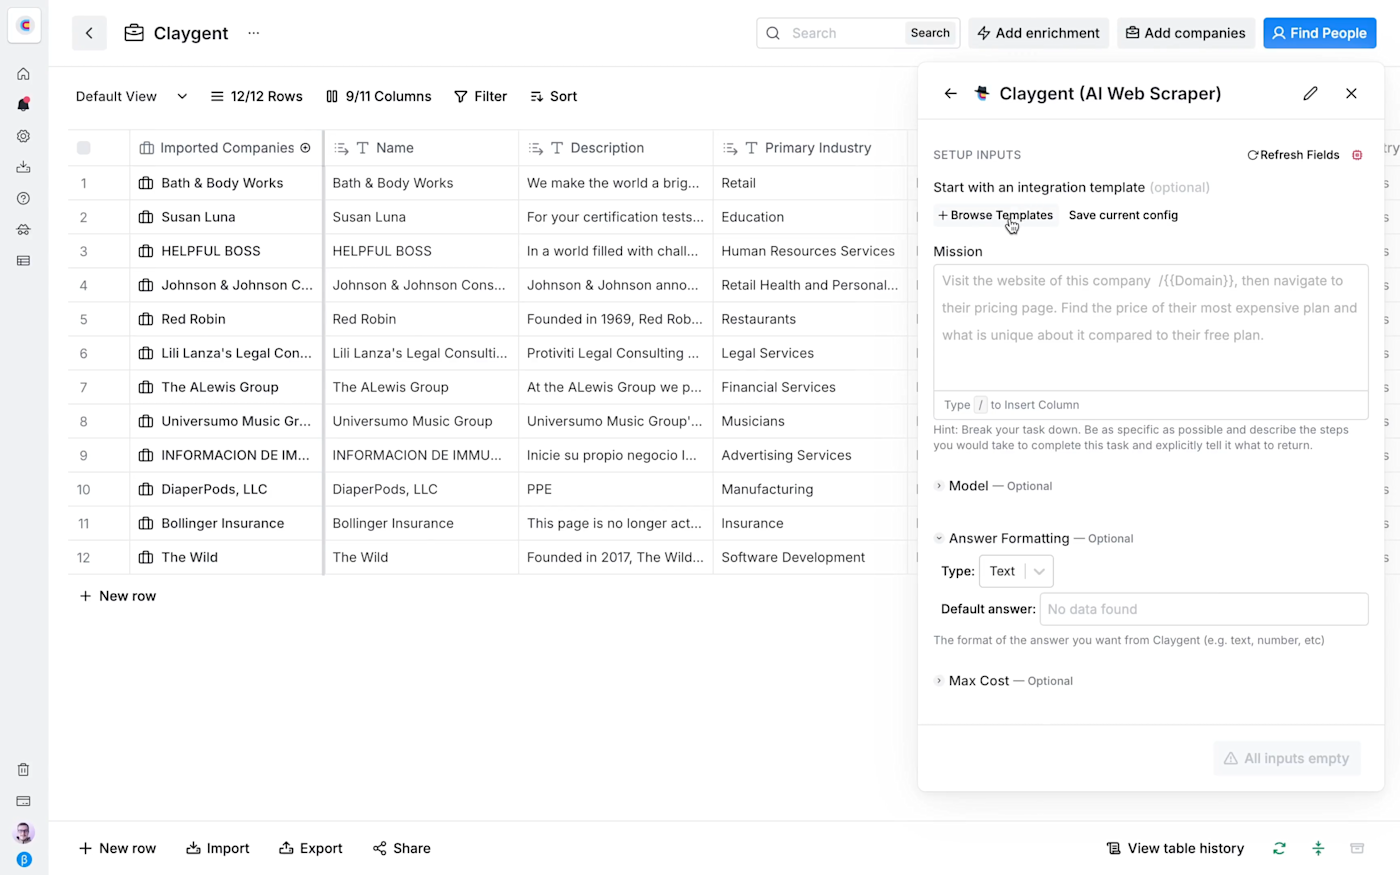
Task: Open the Sort options
Action: click(553, 96)
